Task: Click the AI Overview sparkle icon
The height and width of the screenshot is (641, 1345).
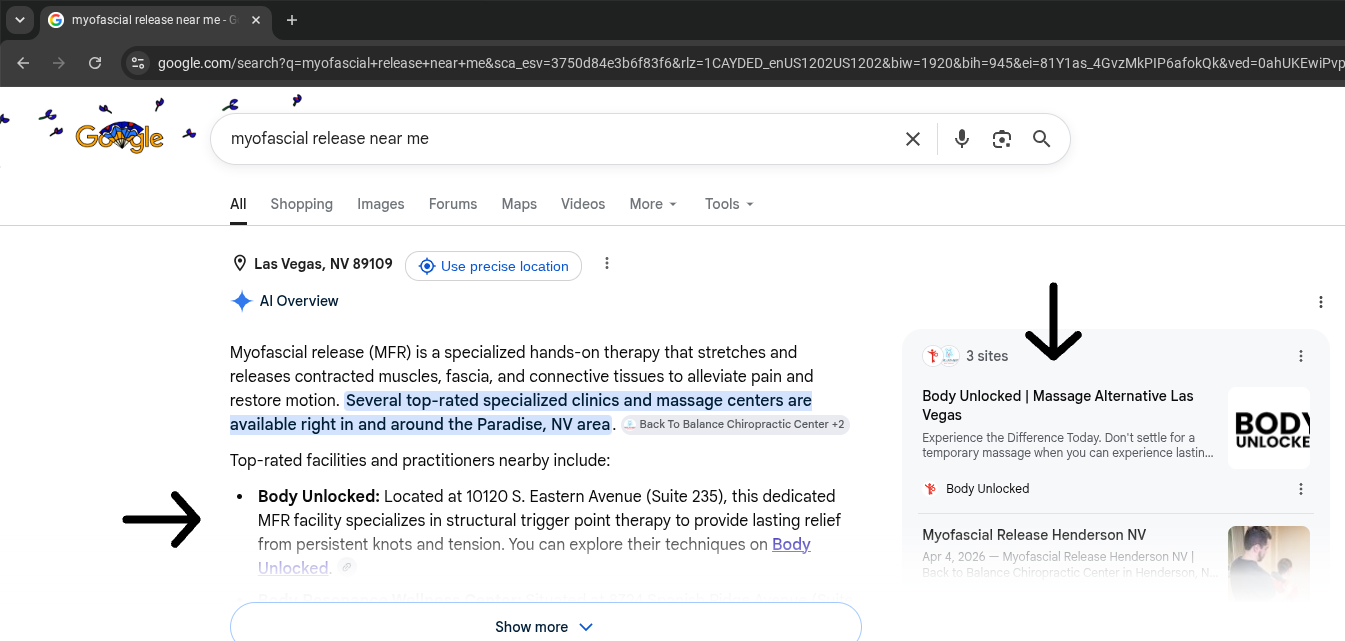Action: 241,301
